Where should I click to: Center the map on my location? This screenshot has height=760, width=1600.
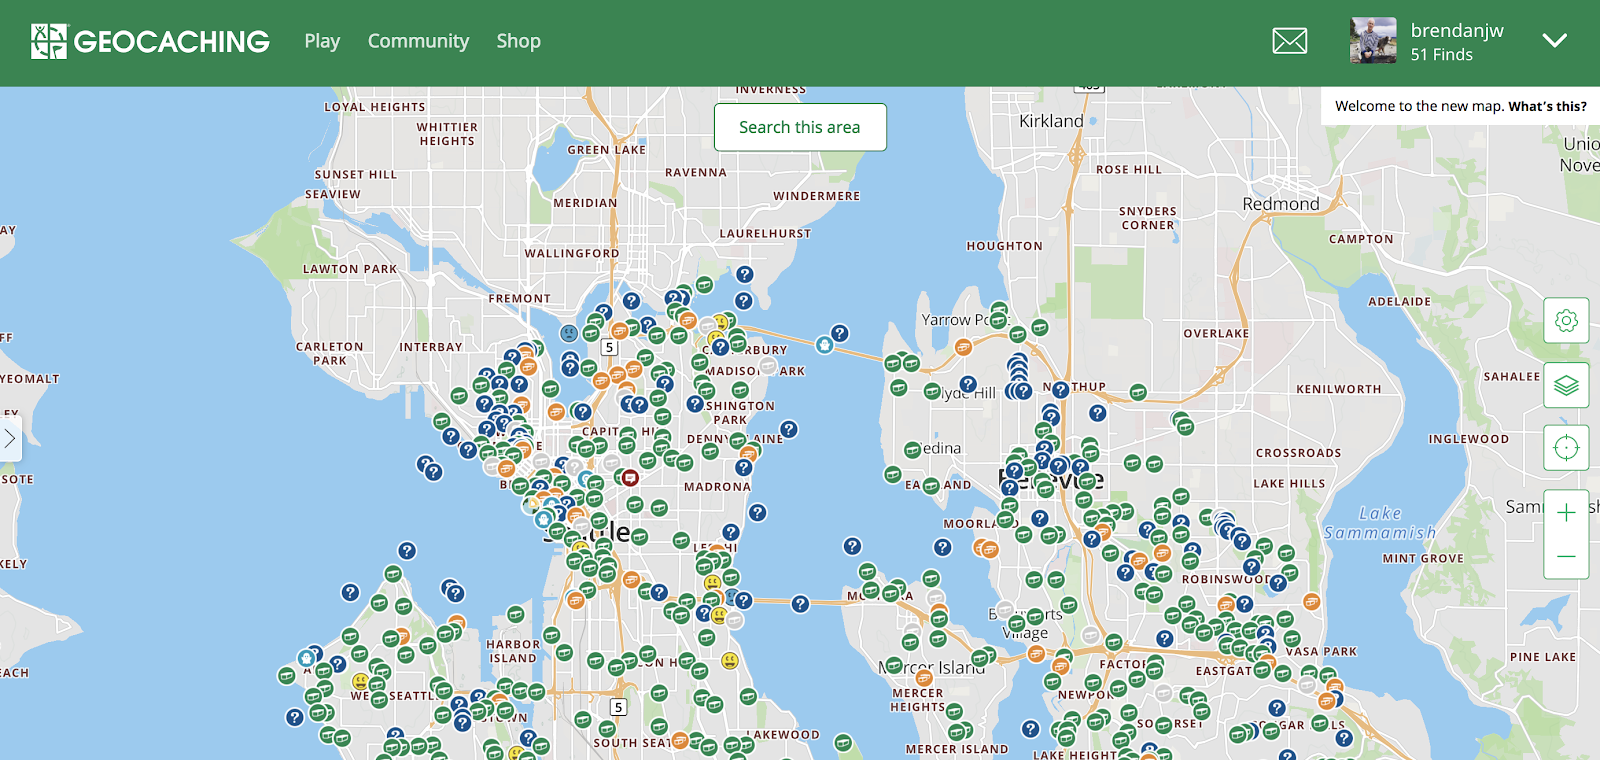pyautogui.click(x=1566, y=448)
